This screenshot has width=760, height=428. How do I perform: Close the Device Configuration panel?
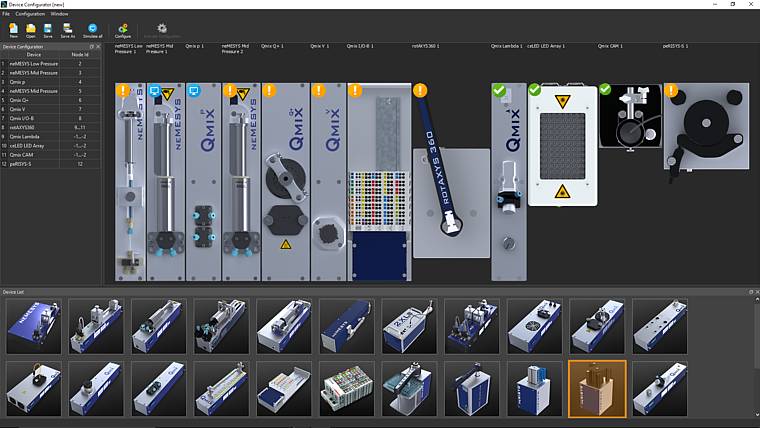tap(98, 47)
